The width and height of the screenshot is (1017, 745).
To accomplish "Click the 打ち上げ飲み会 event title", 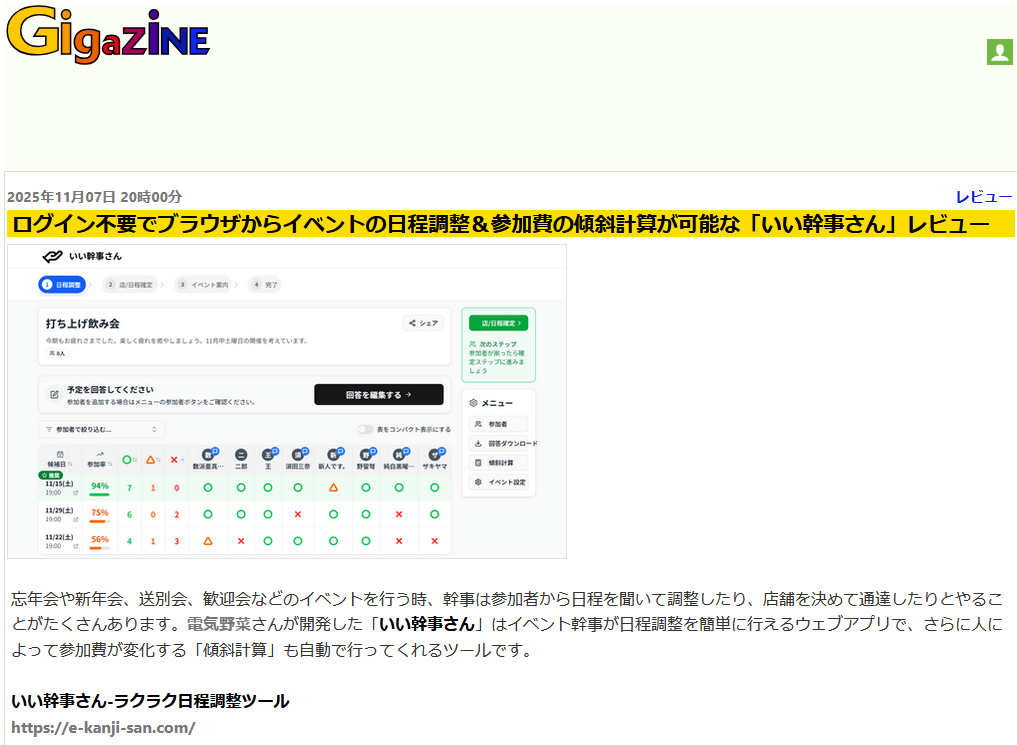I will tap(82, 324).
